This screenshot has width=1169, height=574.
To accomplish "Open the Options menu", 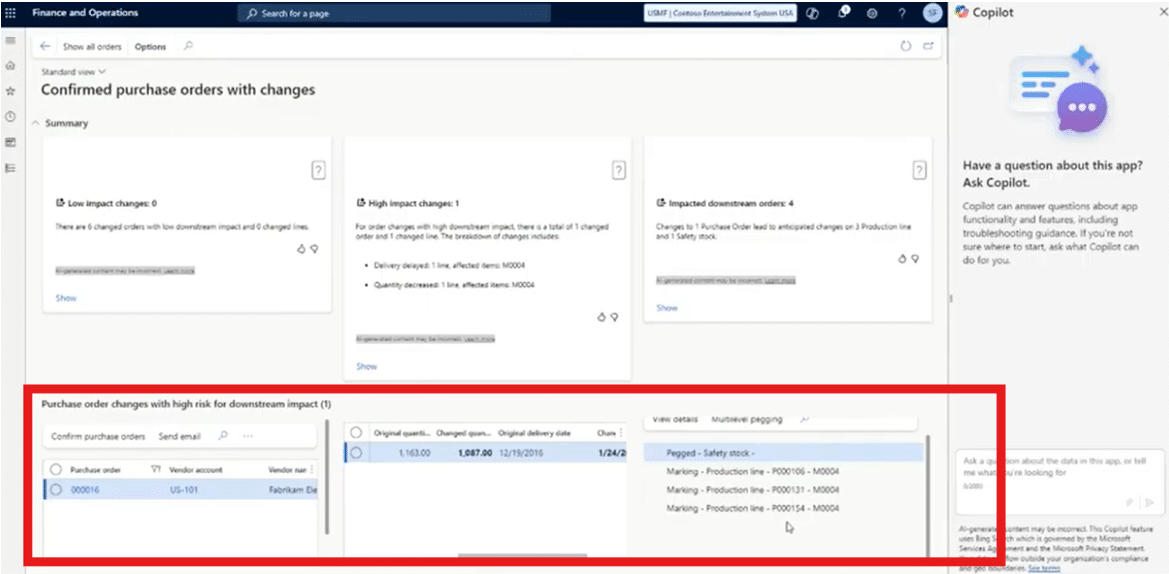I will (150, 47).
